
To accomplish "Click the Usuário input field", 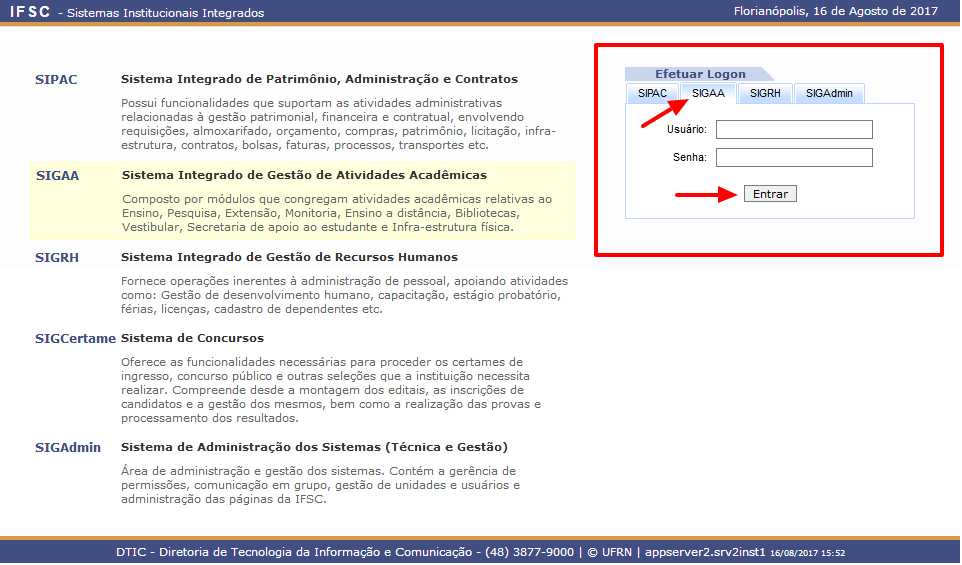I will (794, 130).
